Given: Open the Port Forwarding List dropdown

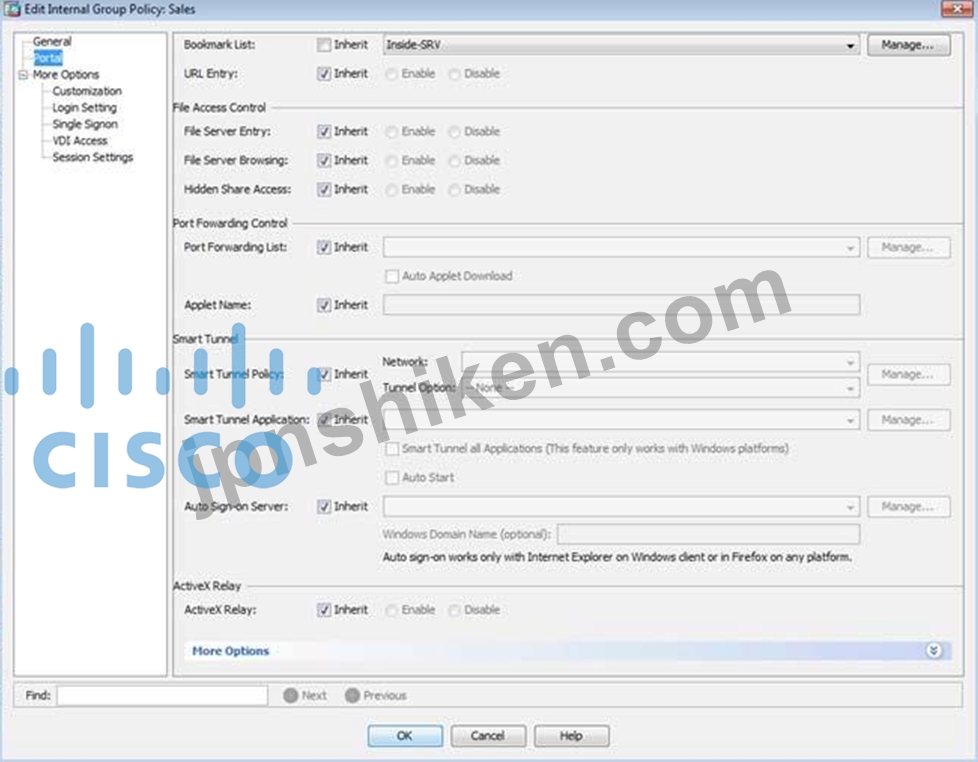Looking at the screenshot, I should point(621,248).
